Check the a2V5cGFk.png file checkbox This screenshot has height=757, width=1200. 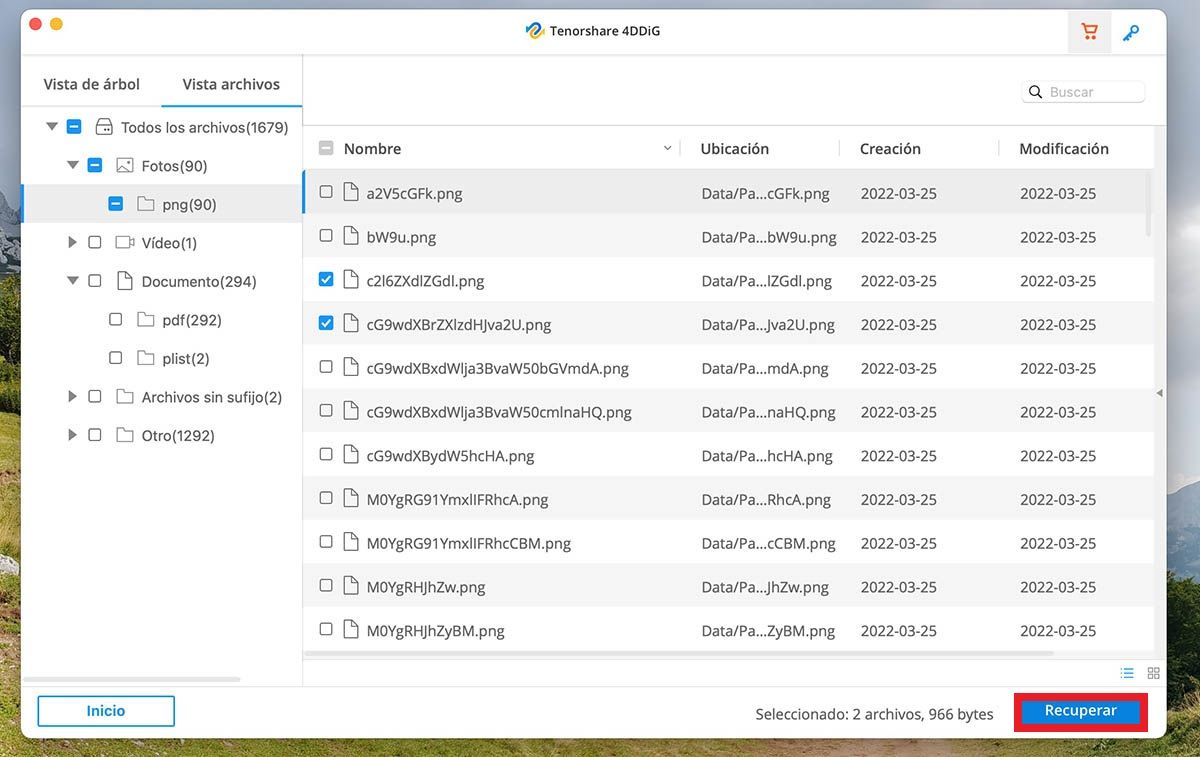(326, 192)
